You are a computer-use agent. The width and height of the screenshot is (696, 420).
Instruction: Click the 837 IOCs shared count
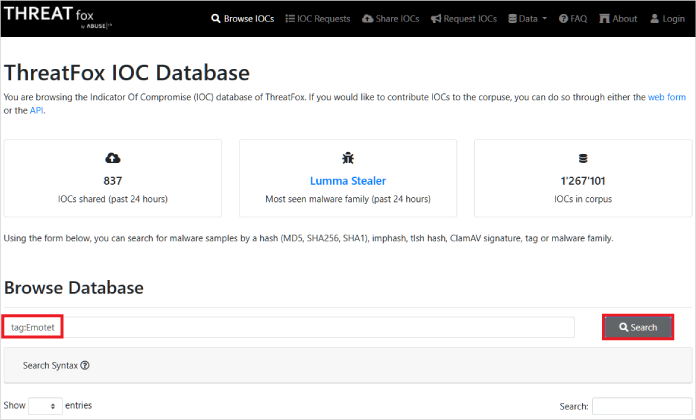[113, 181]
